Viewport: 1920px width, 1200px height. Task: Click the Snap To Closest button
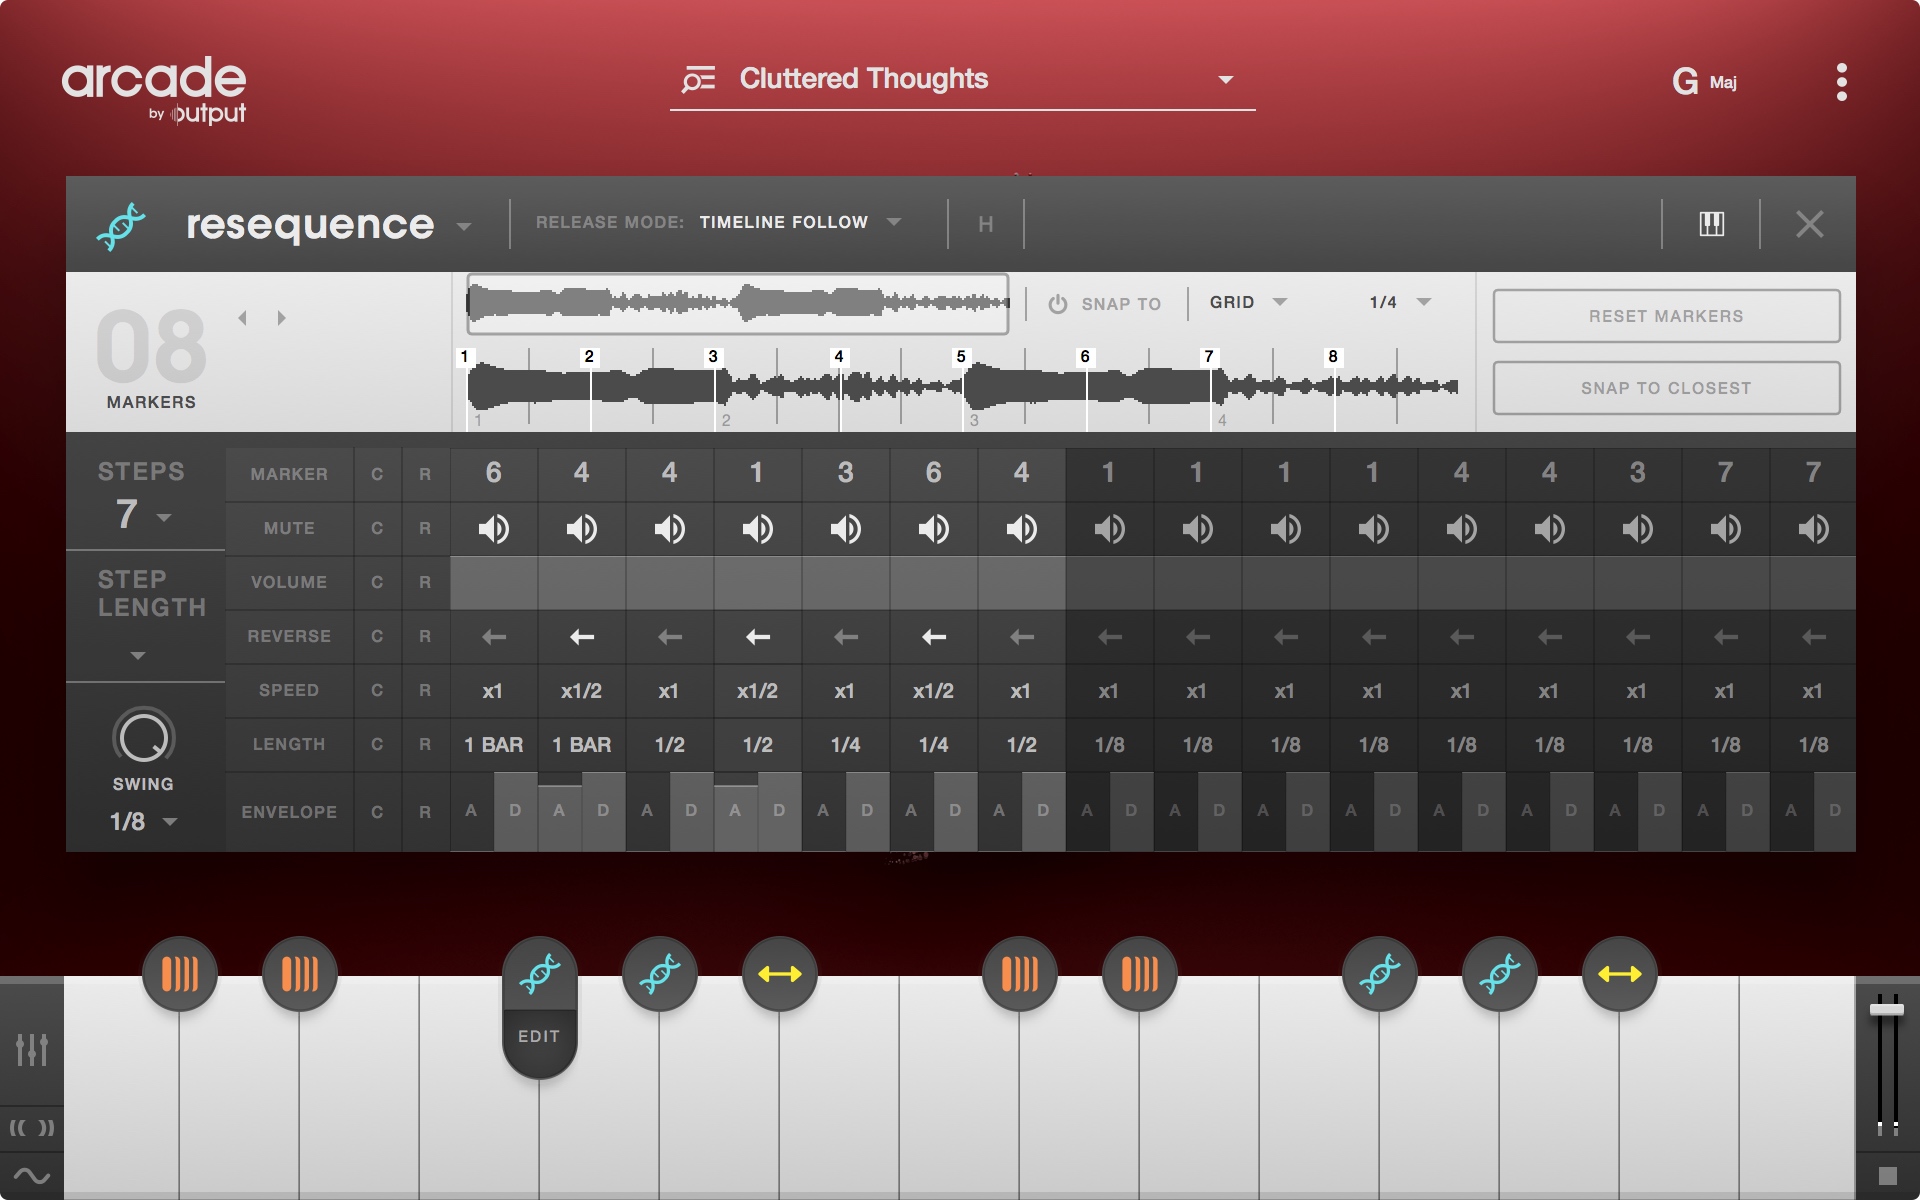pos(1665,388)
